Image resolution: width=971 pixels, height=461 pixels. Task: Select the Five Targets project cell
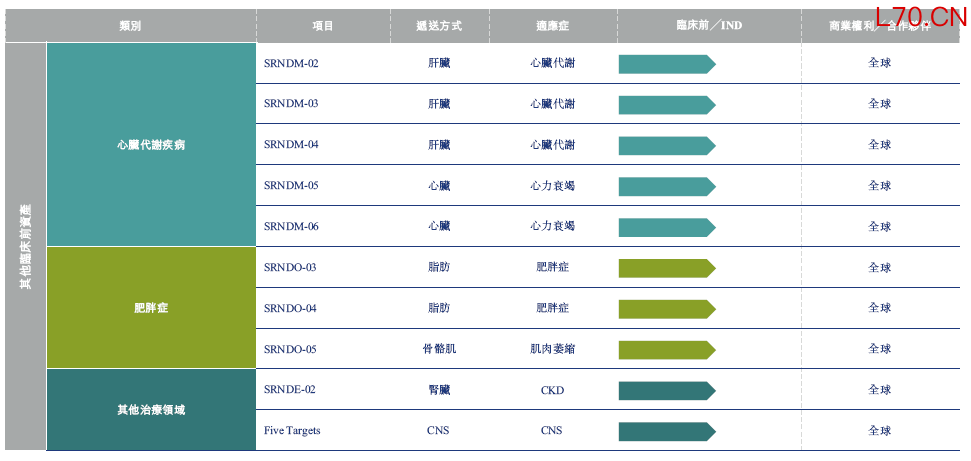[x=292, y=431]
